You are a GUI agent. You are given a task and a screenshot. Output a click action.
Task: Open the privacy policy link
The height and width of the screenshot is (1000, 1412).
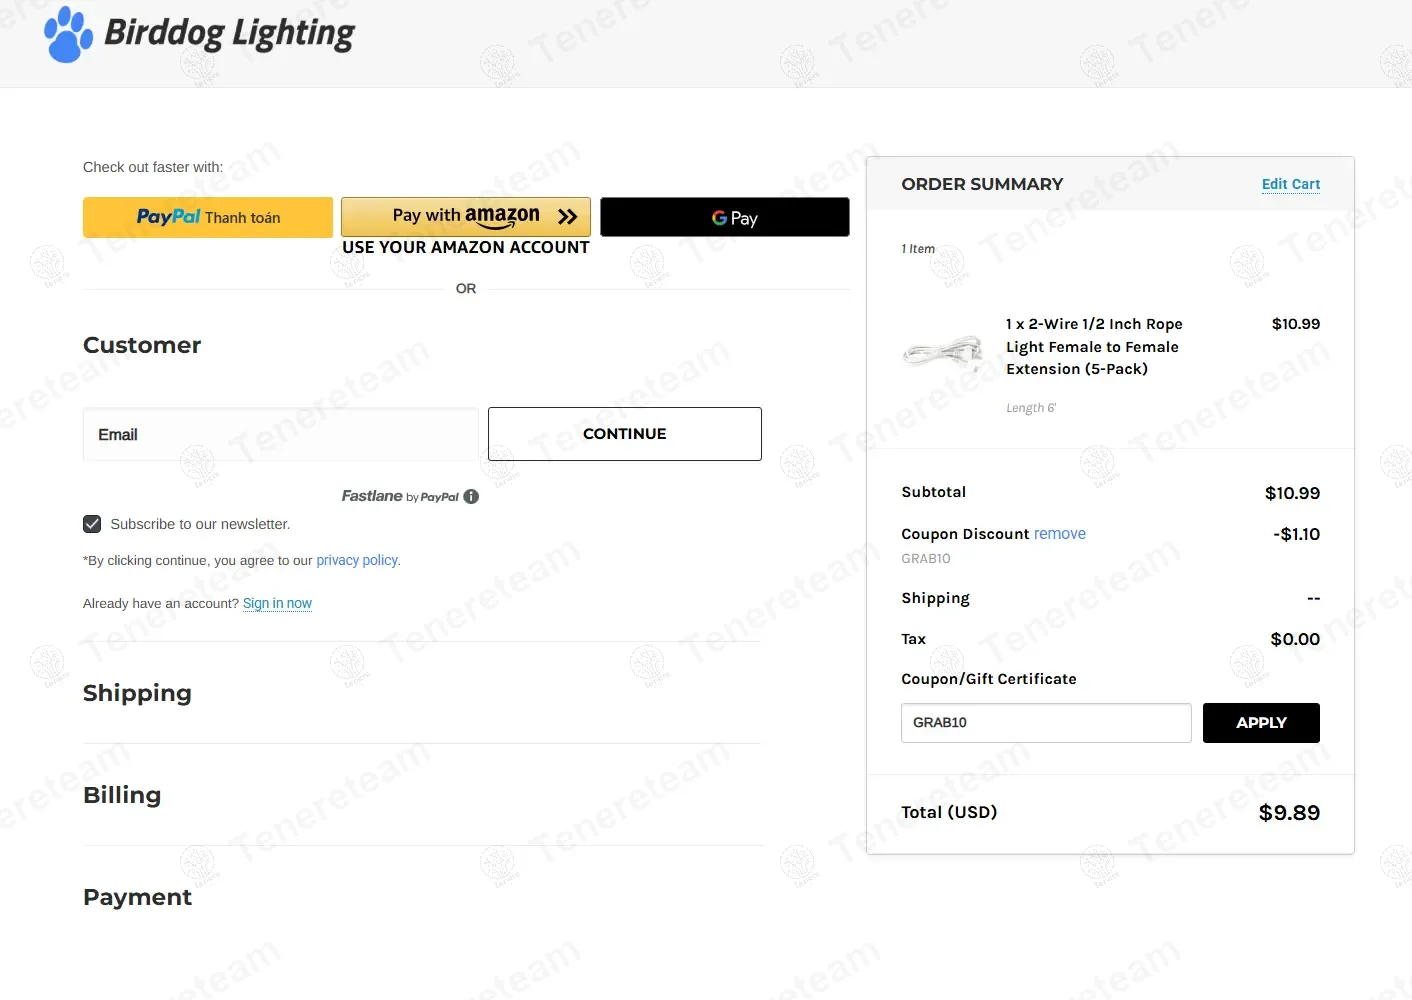click(x=357, y=560)
